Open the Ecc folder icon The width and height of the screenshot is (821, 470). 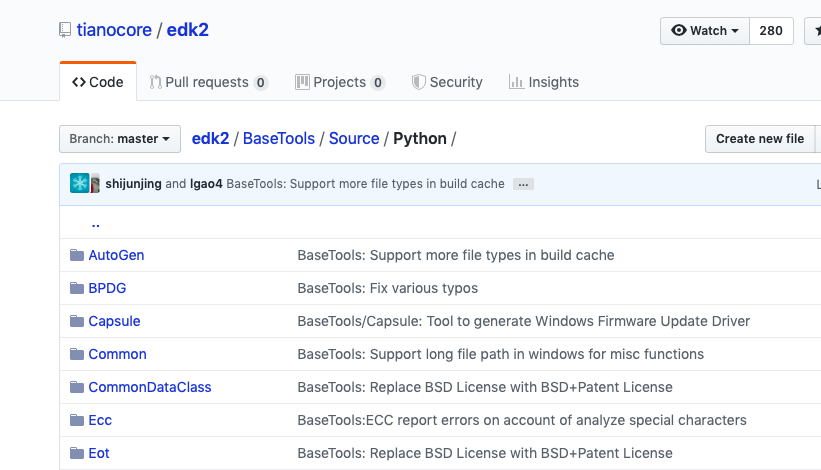tap(77, 420)
